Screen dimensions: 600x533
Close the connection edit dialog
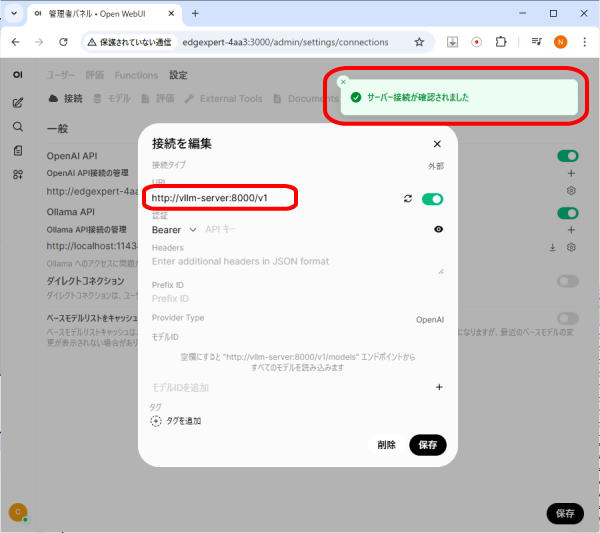437,144
